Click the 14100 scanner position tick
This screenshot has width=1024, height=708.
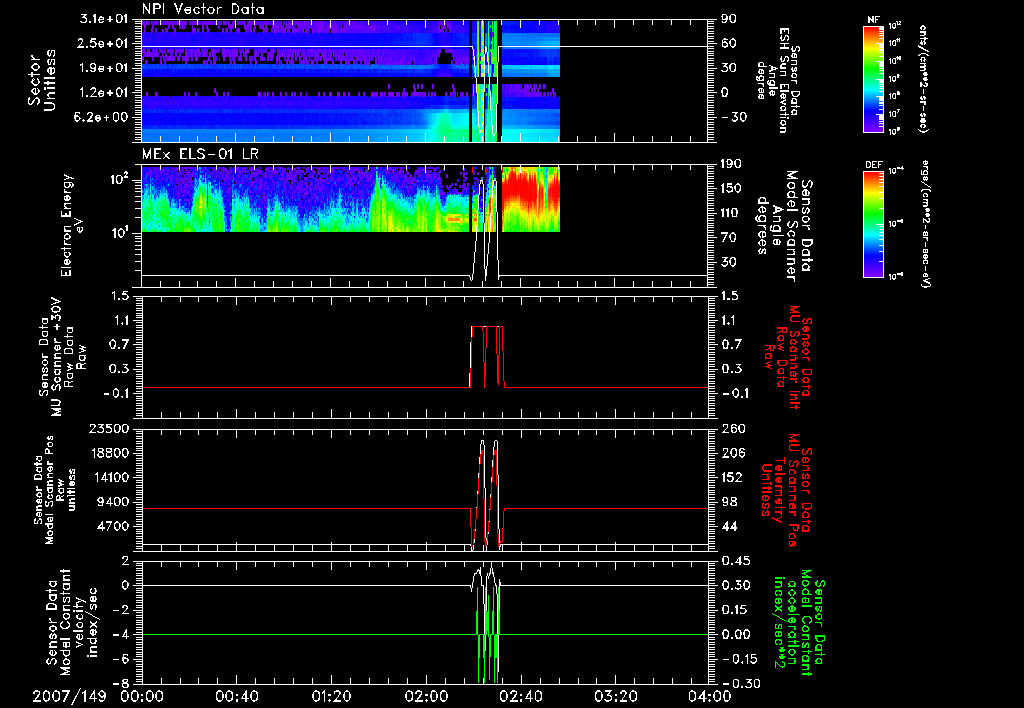pos(109,477)
